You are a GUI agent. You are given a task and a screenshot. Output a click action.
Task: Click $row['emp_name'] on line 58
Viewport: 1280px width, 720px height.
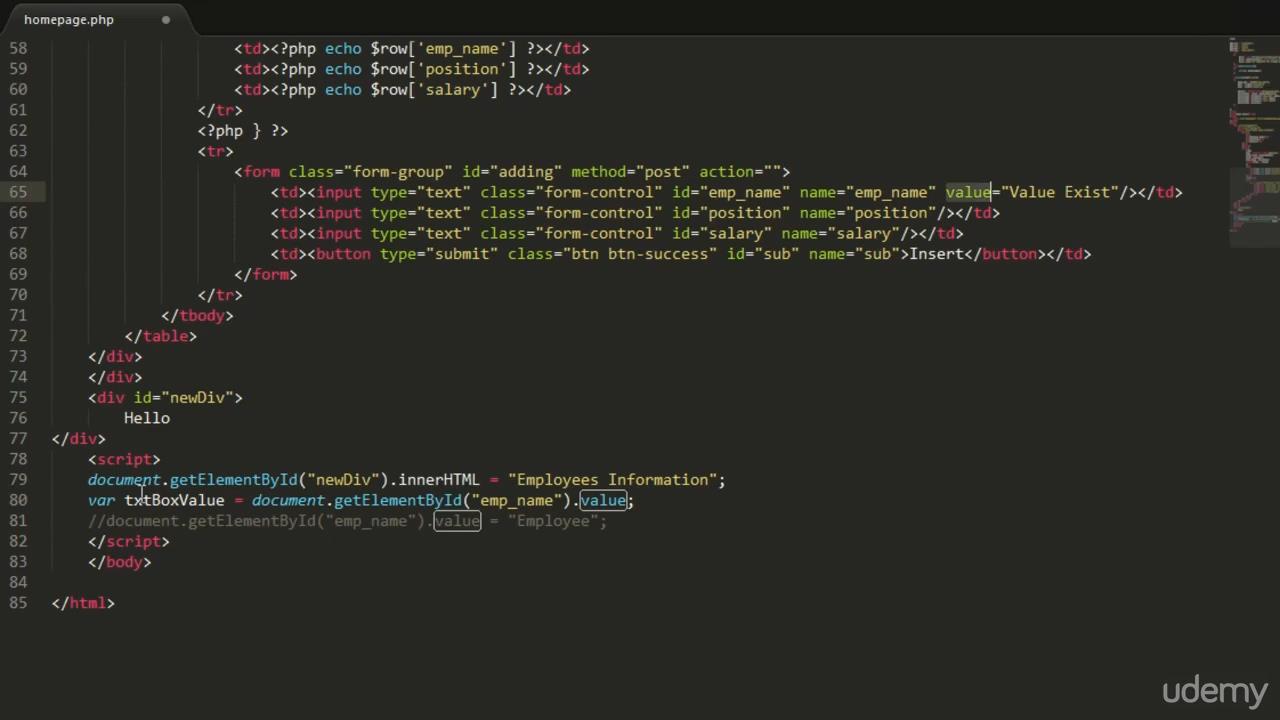pos(443,48)
